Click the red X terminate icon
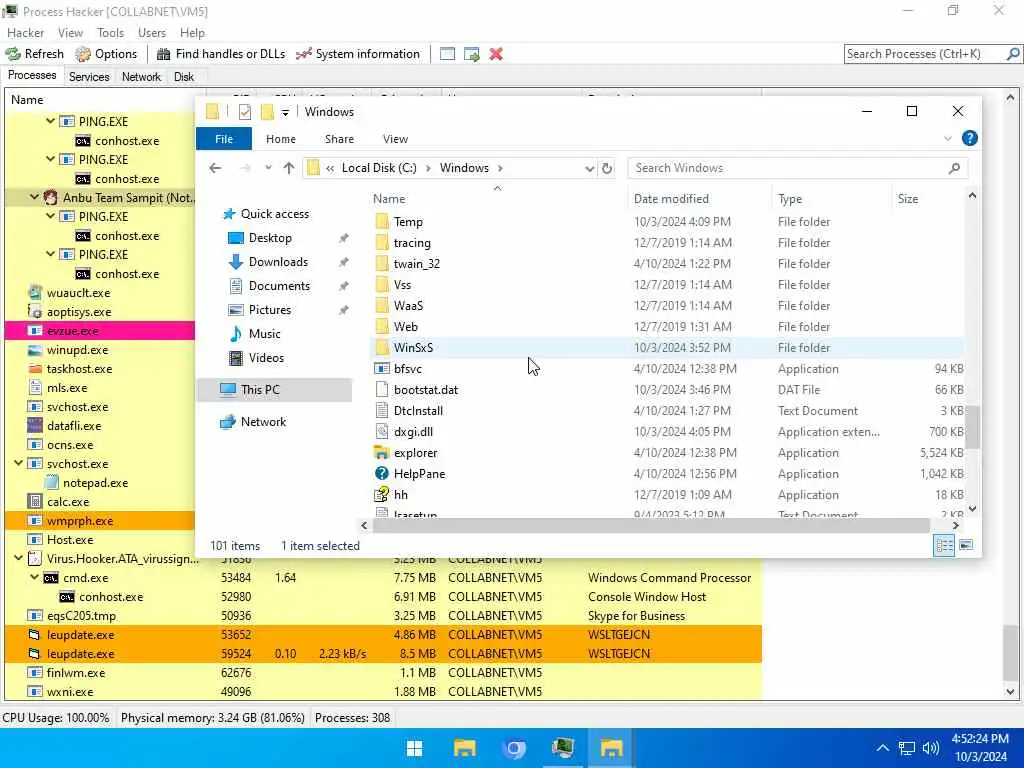This screenshot has height=768, width=1024. [x=496, y=54]
